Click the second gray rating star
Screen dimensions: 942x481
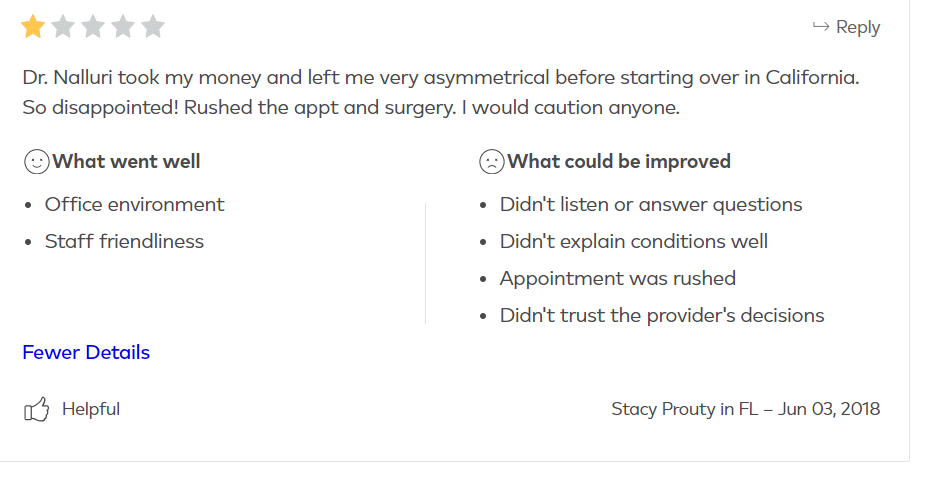point(63,27)
